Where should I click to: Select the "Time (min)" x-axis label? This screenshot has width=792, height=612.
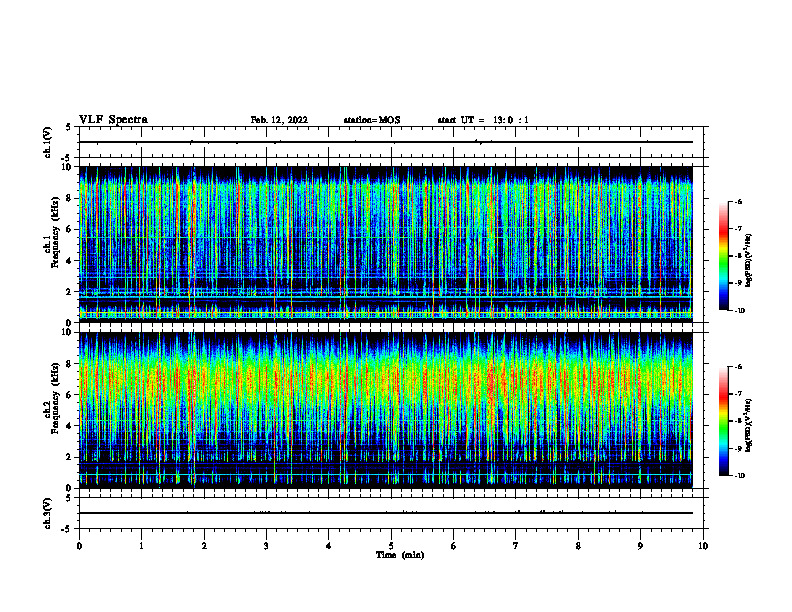(400, 555)
